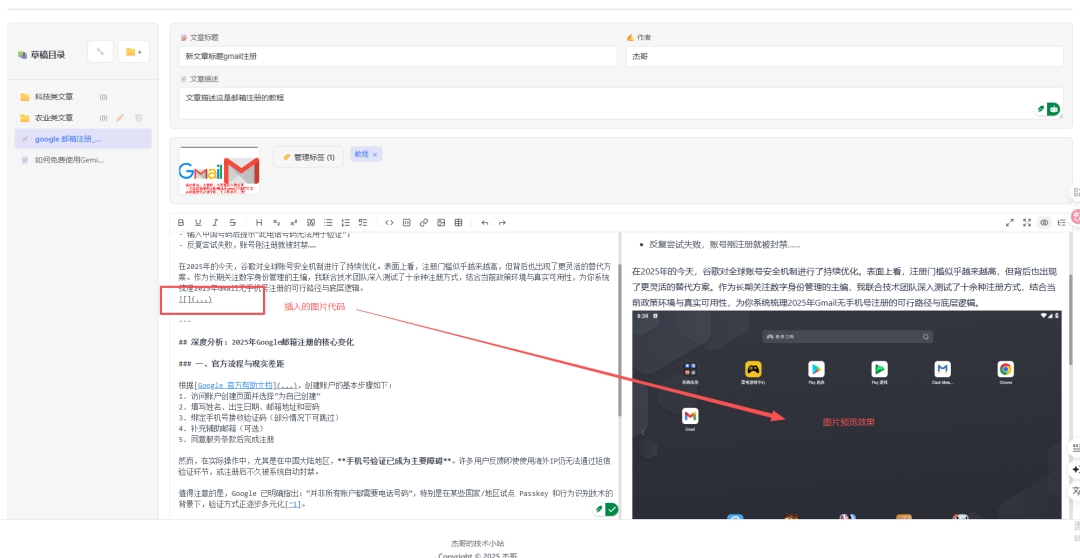Insert a blockquote from toolbar

pyautogui.click(x=311, y=223)
